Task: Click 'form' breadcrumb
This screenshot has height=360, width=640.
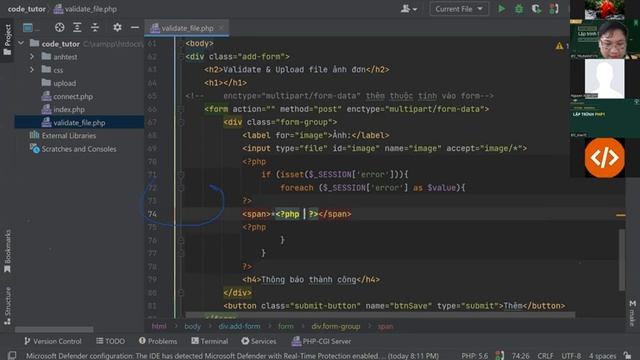Action: point(286,326)
